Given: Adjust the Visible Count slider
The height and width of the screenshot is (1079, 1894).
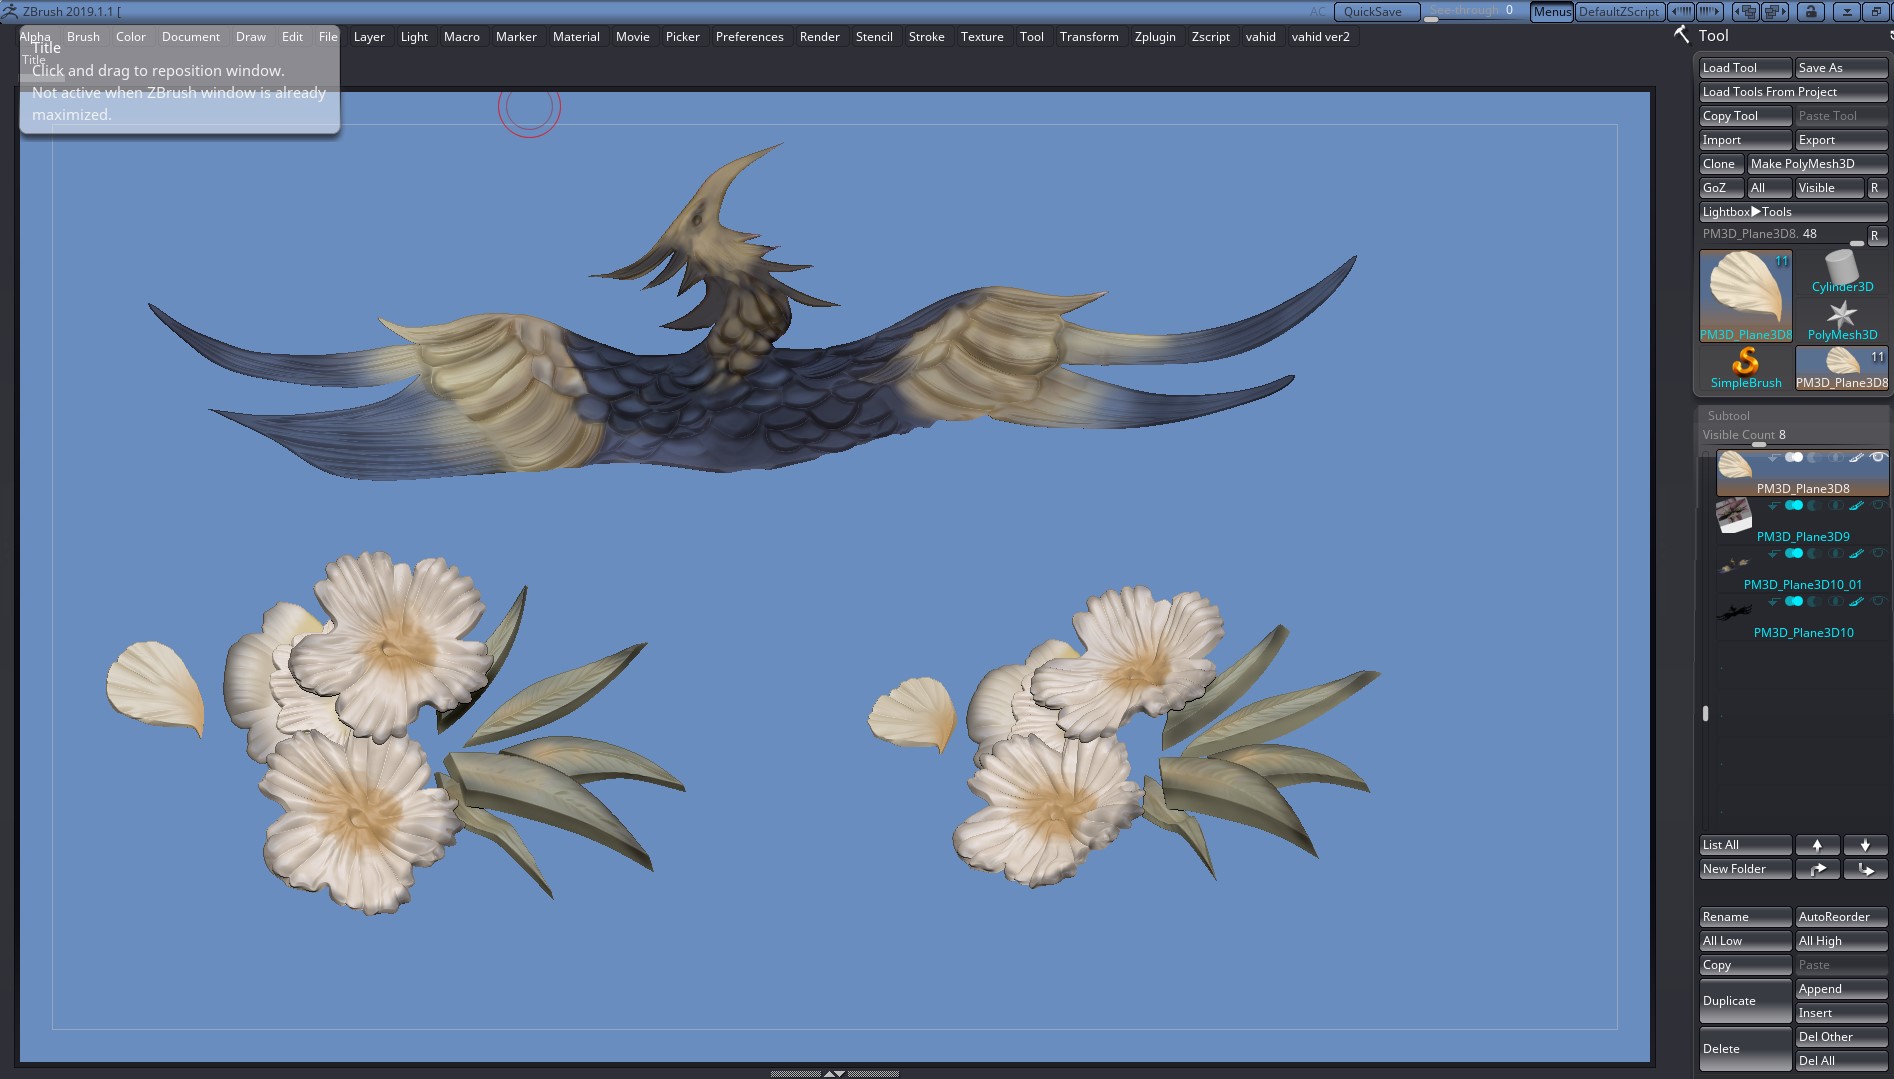Looking at the screenshot, I should pyautogui.click(x=1794, y=436).
